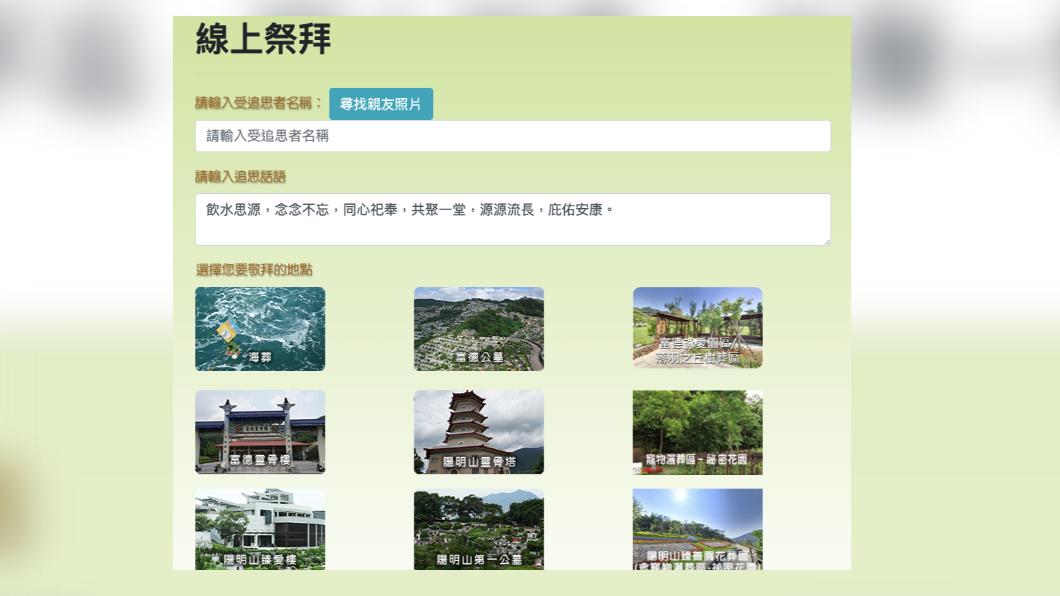This screenshot has height=596, width=1060.
Task: Choose the 陽明山靈骨塔 pagoda thumbnail
Action: 479,432
